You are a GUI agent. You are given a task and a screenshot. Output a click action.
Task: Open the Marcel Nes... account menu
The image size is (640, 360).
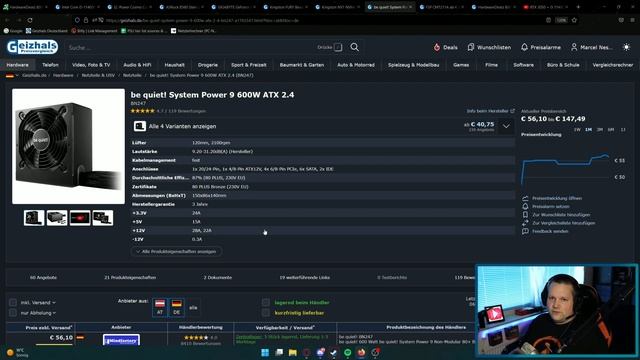coord(591,47)
